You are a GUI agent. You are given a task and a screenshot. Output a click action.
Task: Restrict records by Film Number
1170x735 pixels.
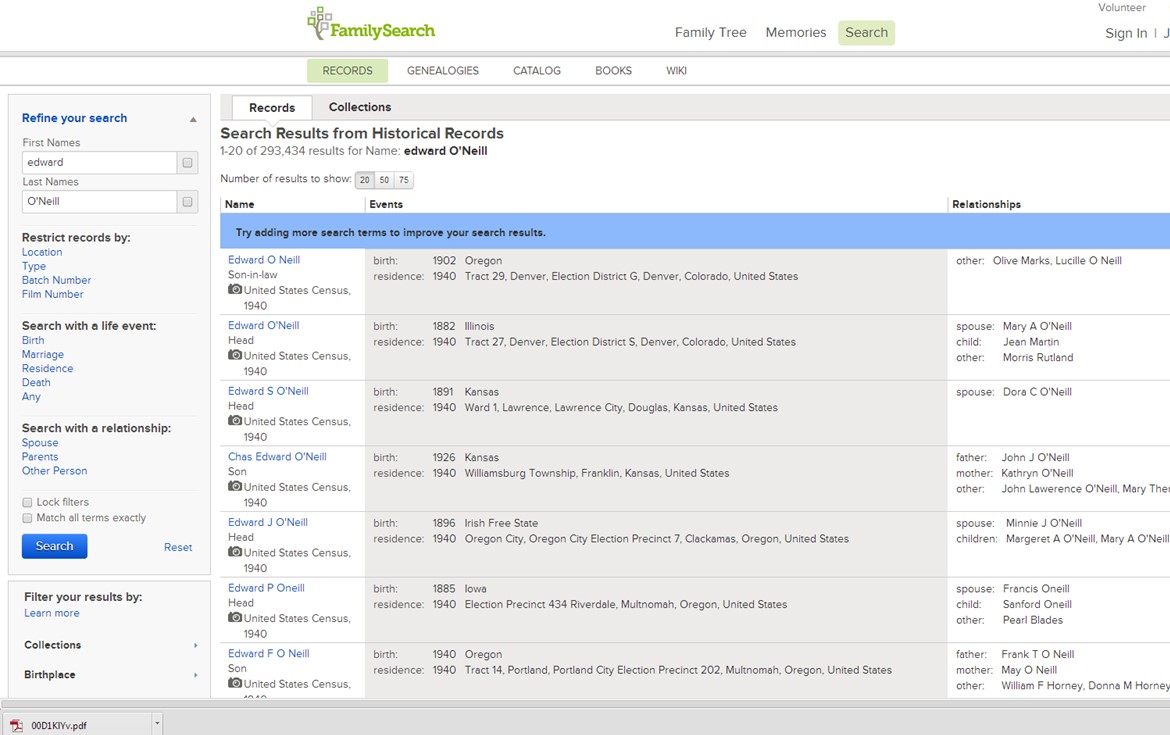52,295
